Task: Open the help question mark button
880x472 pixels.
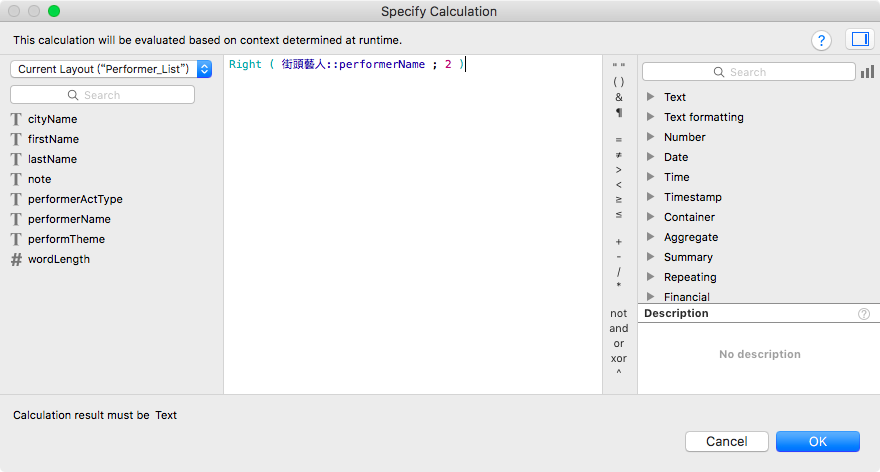Action: point(821,40)
